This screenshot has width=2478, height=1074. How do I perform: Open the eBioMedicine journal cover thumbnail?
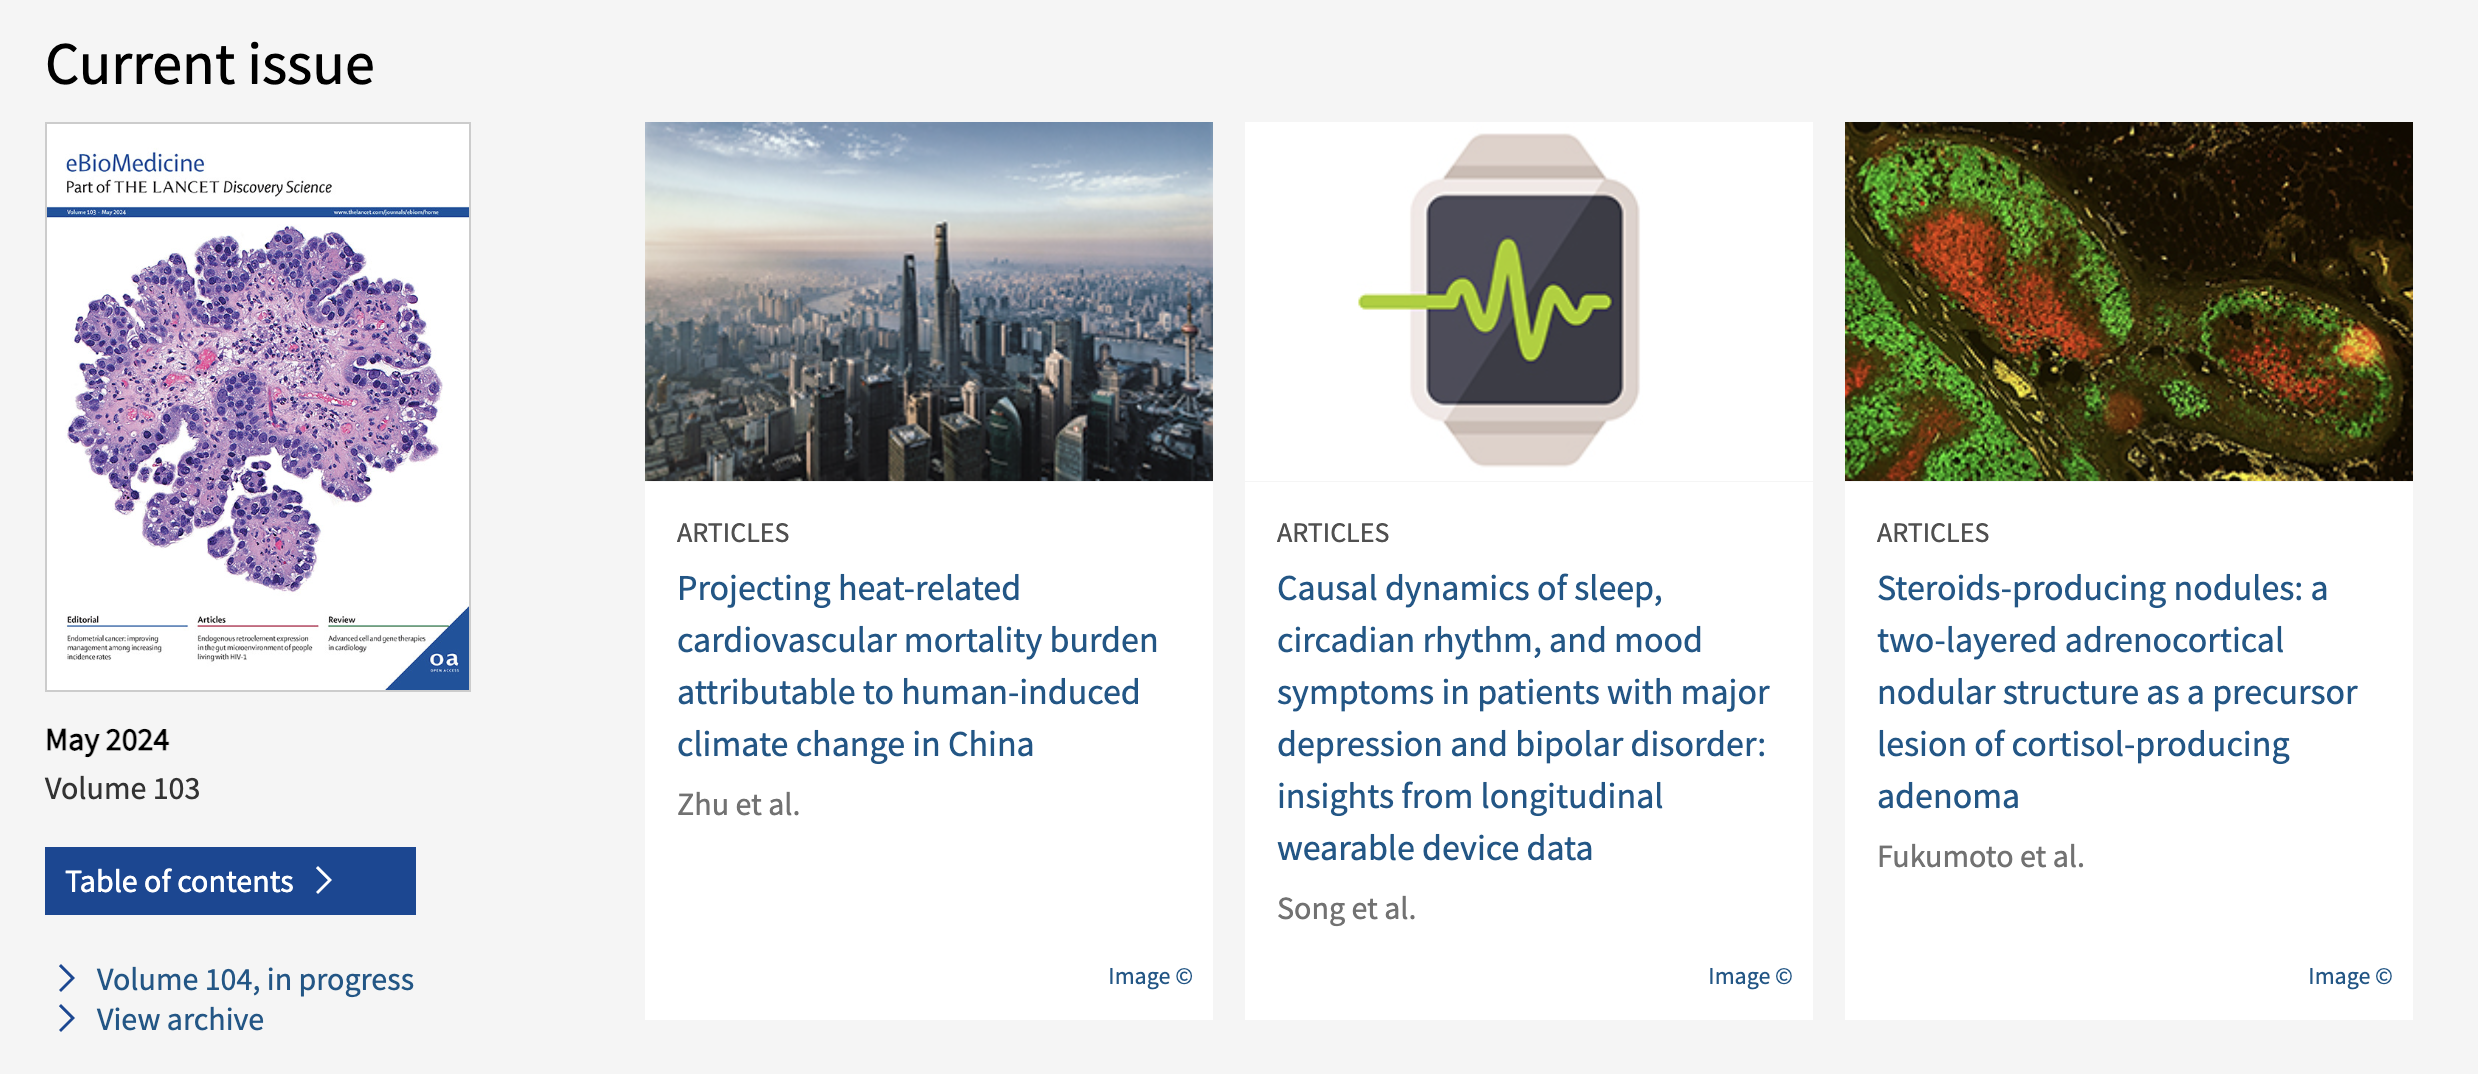258,406
